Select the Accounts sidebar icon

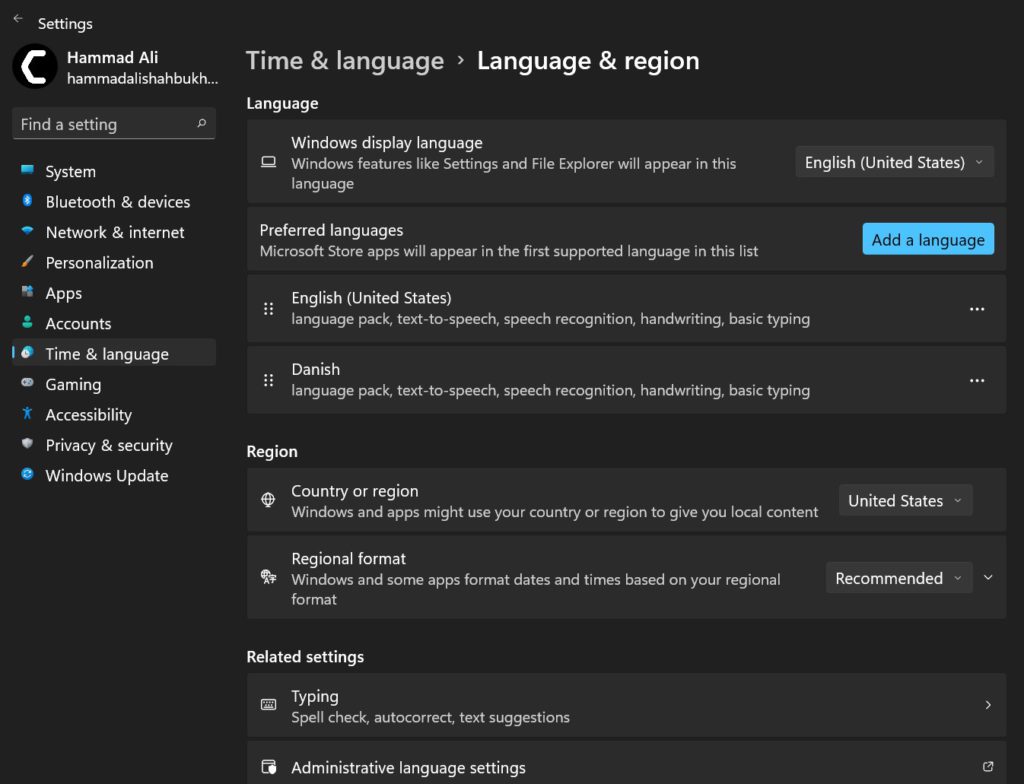(x=27, y=323)
